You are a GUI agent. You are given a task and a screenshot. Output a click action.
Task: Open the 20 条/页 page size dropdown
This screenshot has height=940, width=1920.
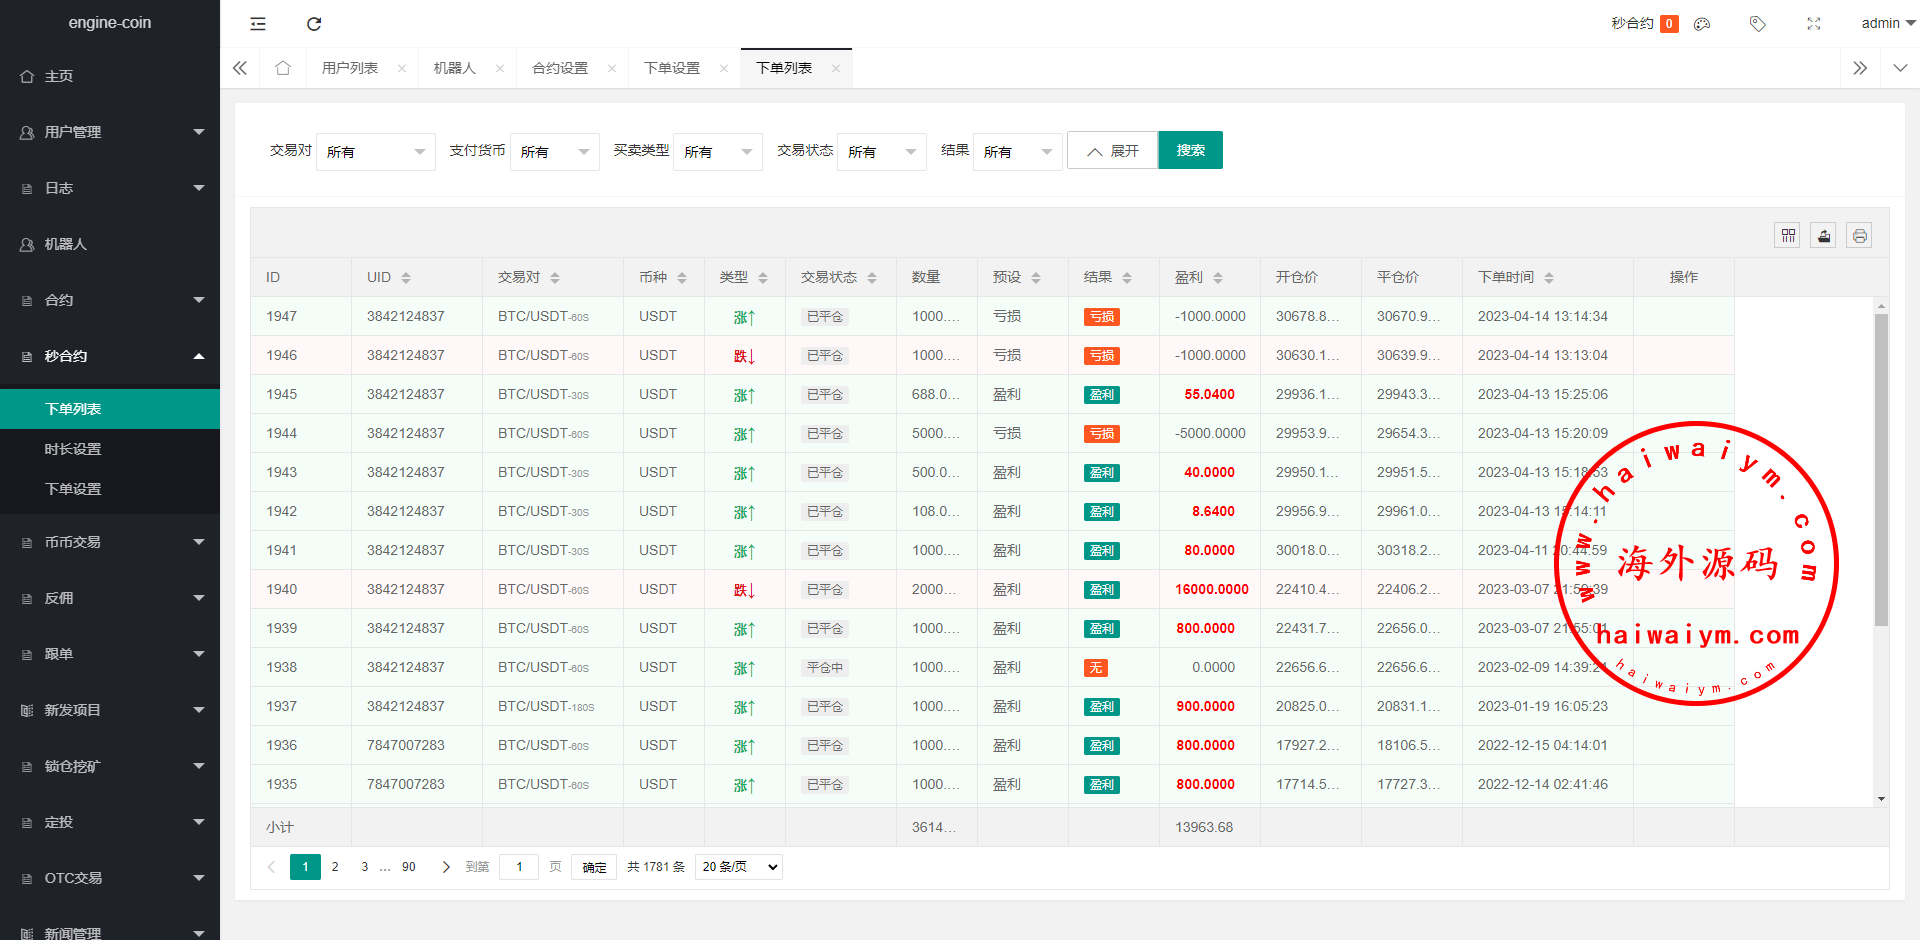(x=738, y=867)
